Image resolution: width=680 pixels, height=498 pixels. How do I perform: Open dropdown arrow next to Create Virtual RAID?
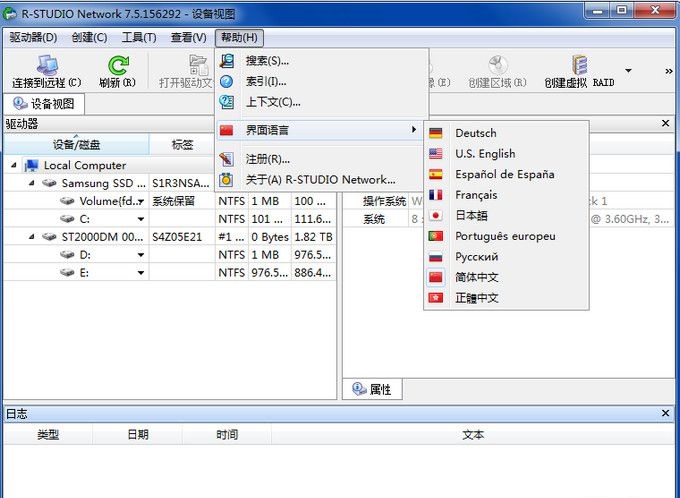[x=628, y=70]
